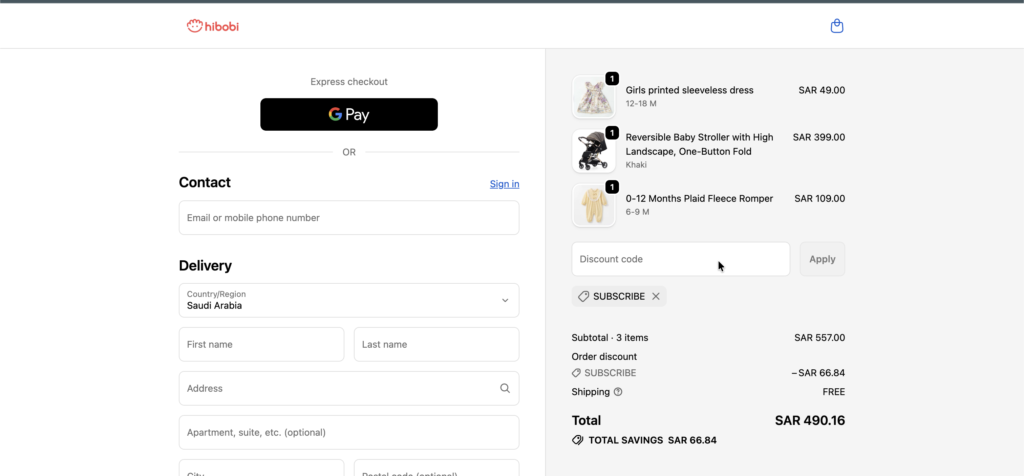This screenshot has width=1024, height=476.
Task: Click the Girls printed sleeveless dress thumbnail
Action: pyautogui.click(x=594, y=97)
